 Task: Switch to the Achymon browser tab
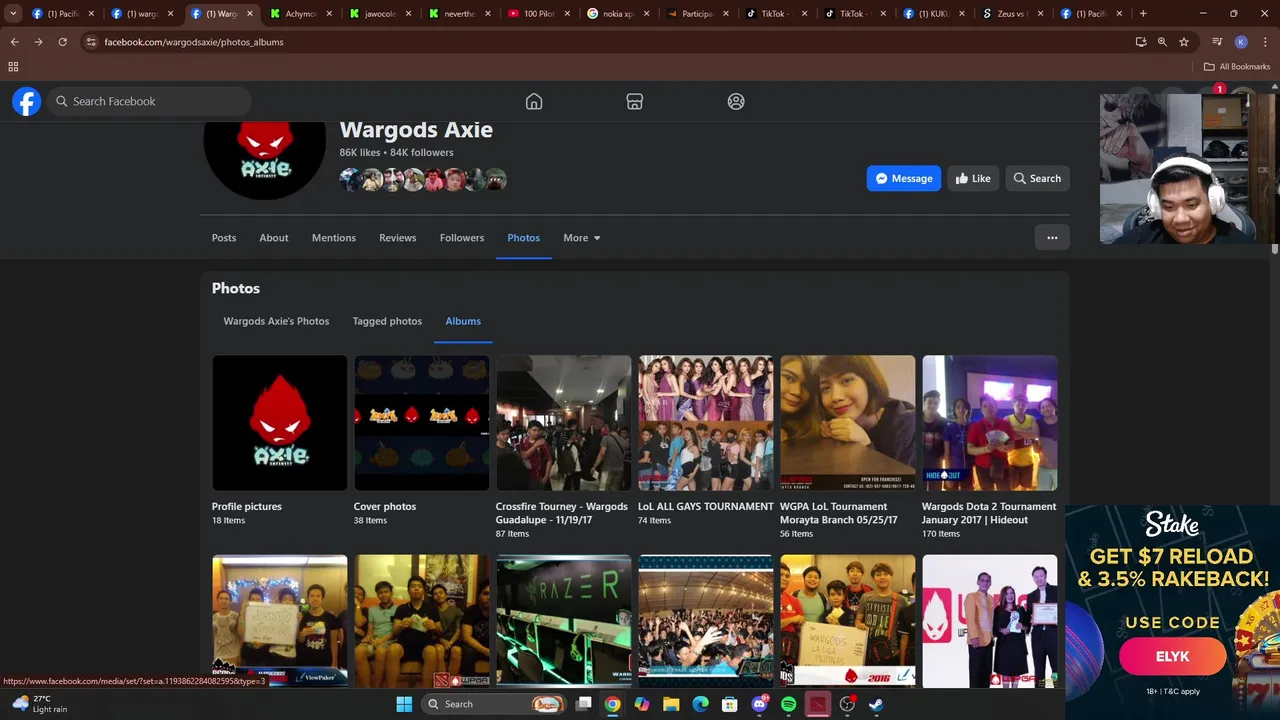tap(301, 14)
